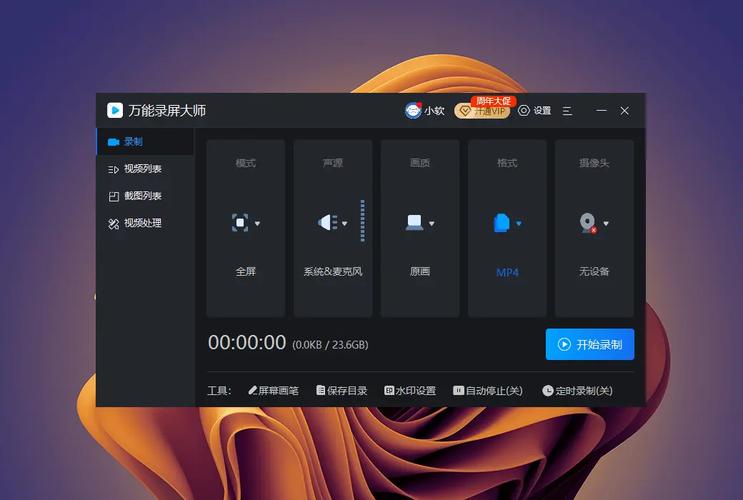
Task: Expand the 格式 MP4 dropdown arrow
Action: pos(518,224)
